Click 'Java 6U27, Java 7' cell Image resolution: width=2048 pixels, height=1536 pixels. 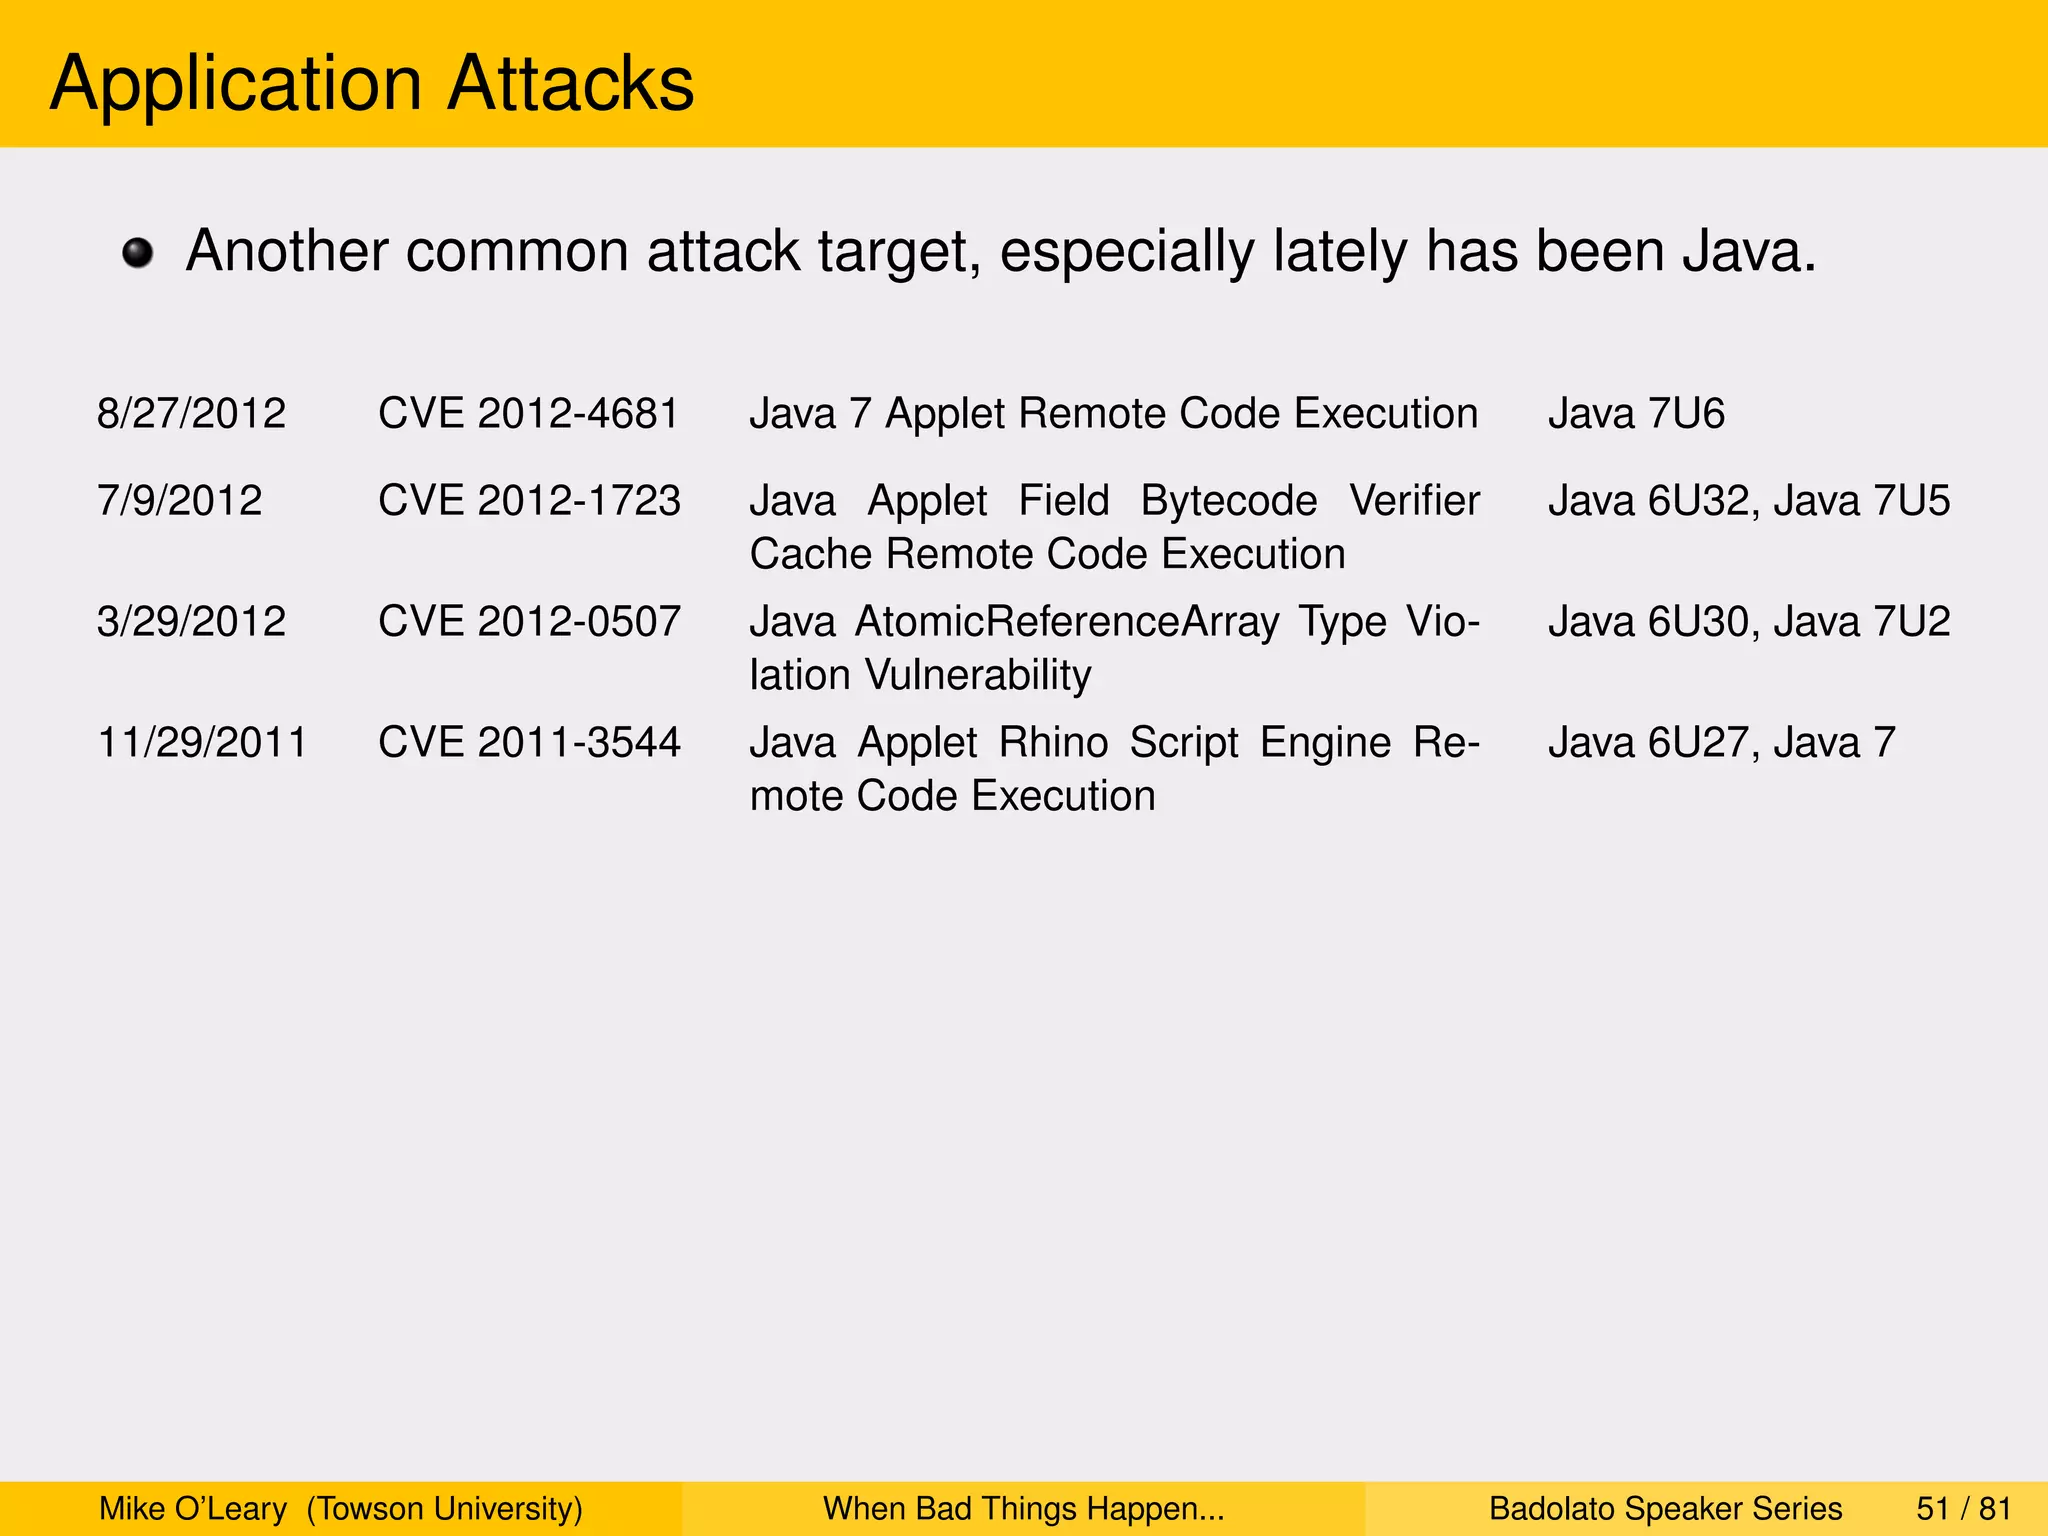tap(1722, 742)
